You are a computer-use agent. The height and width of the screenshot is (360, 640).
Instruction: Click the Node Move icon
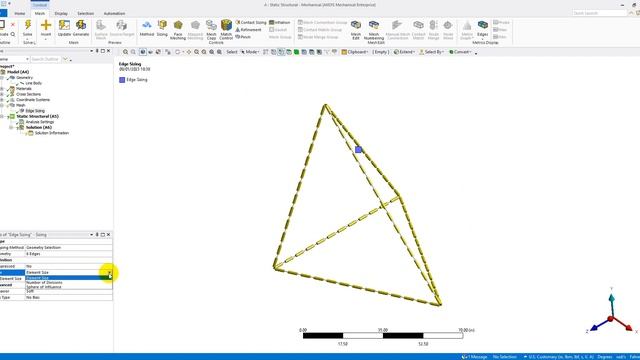coord(448,25)
